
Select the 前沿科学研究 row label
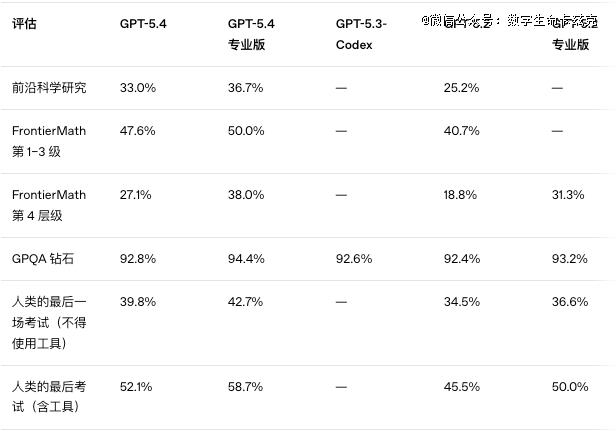click(49, 87)
